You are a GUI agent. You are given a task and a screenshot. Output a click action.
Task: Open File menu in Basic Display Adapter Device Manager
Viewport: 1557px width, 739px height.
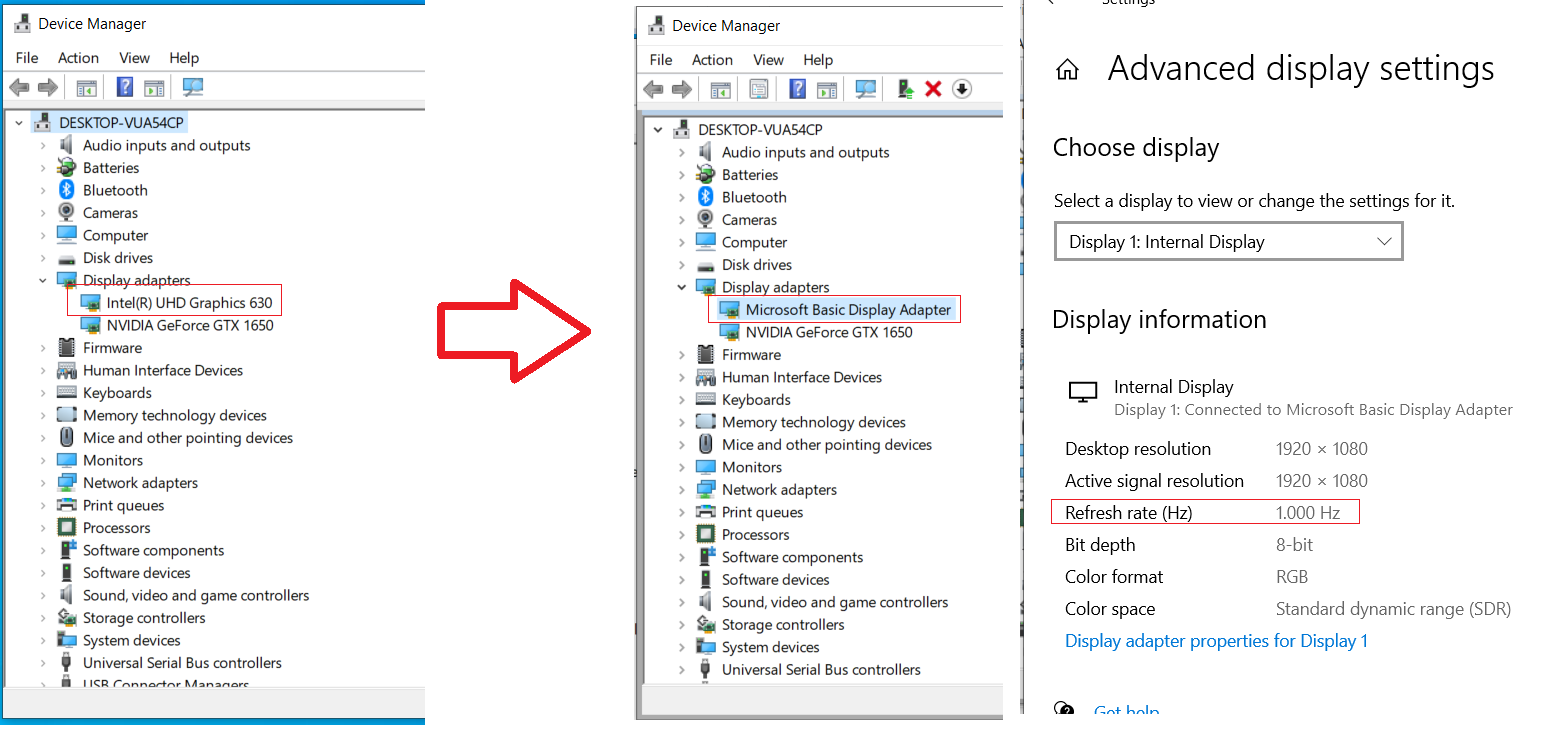(661, 60)
